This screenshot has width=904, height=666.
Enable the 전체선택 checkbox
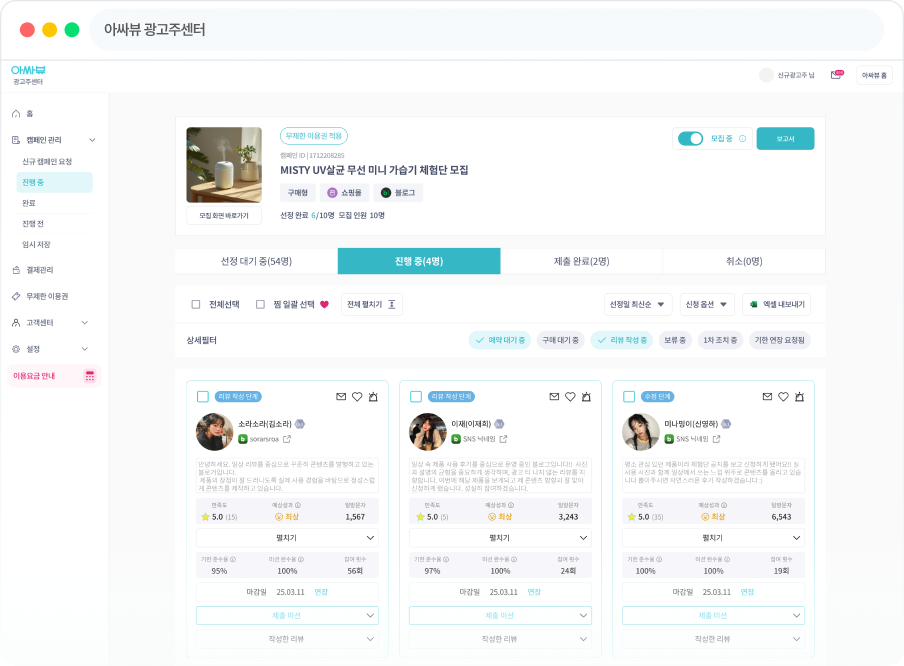(x=197, y=304)
